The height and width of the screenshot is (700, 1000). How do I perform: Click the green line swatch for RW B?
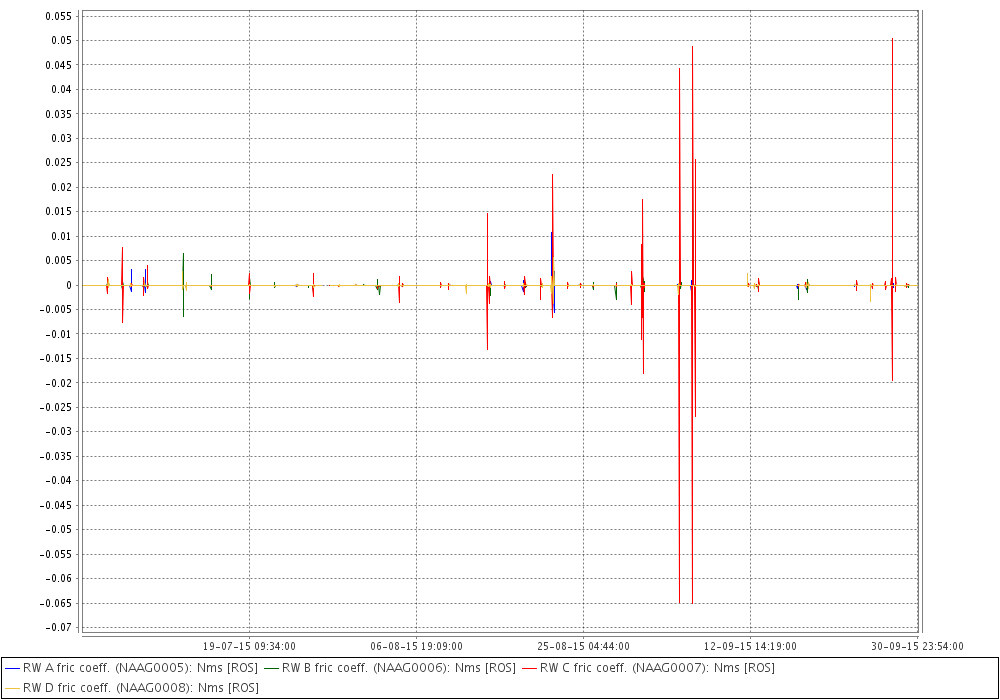[272, 669]
